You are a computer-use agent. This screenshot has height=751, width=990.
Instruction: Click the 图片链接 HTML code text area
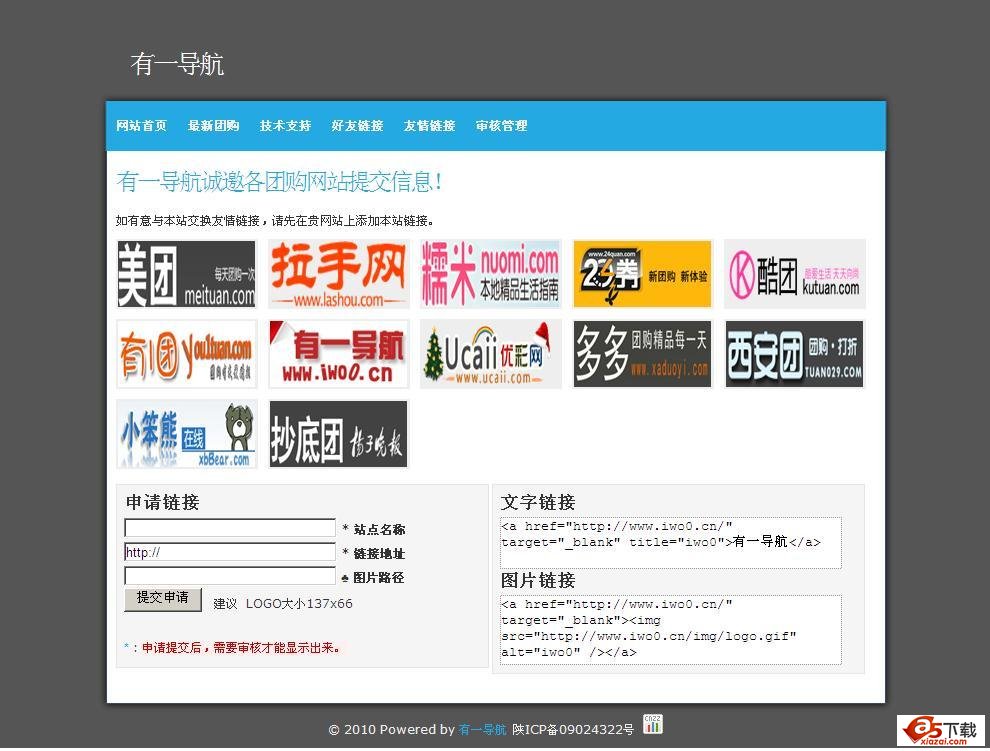671,630
